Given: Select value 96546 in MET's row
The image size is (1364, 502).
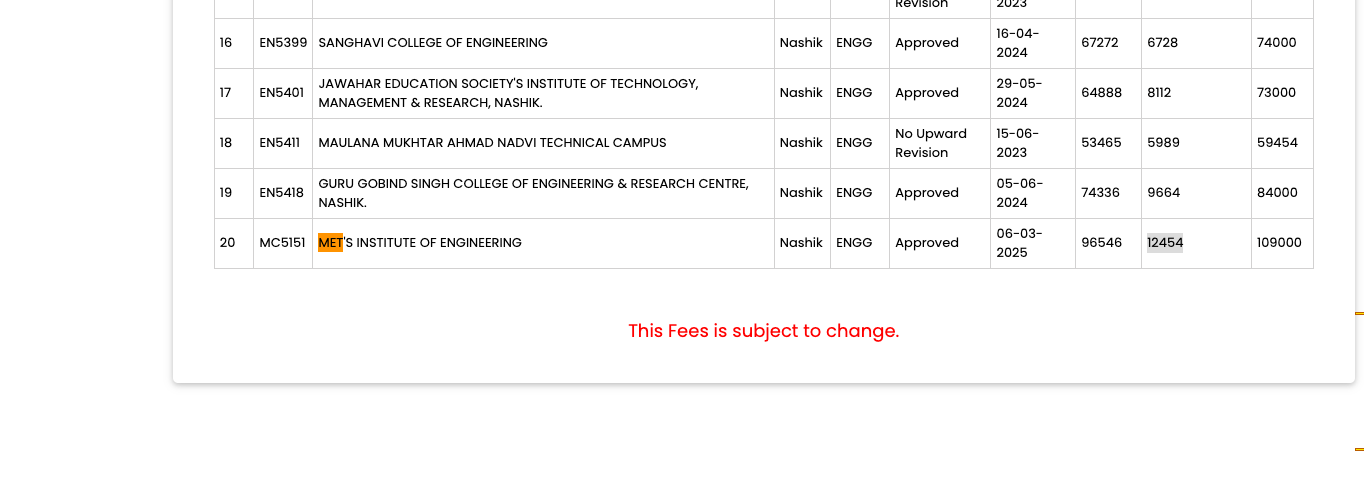Looking at the screenshot, I should tap(1101, 243).
